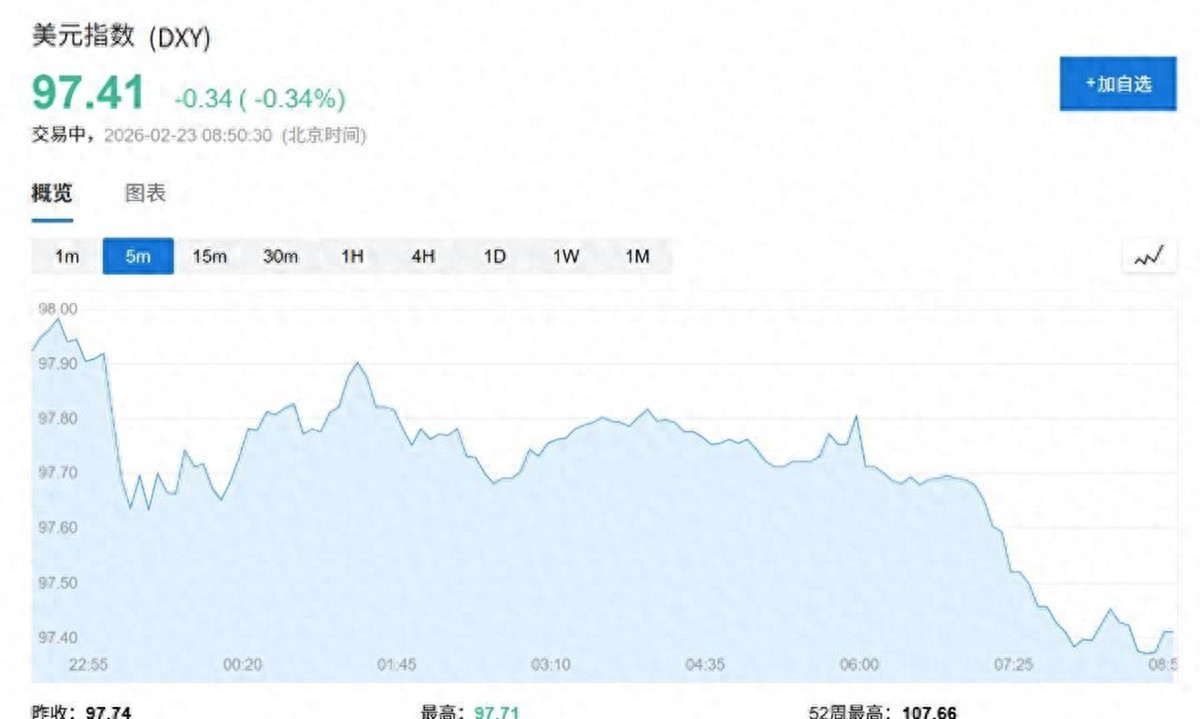Image resolution: width=1200 pixels, height=719 pixels.
Task: Click the 昨收 97.74 value
Action: pos(108,712)
